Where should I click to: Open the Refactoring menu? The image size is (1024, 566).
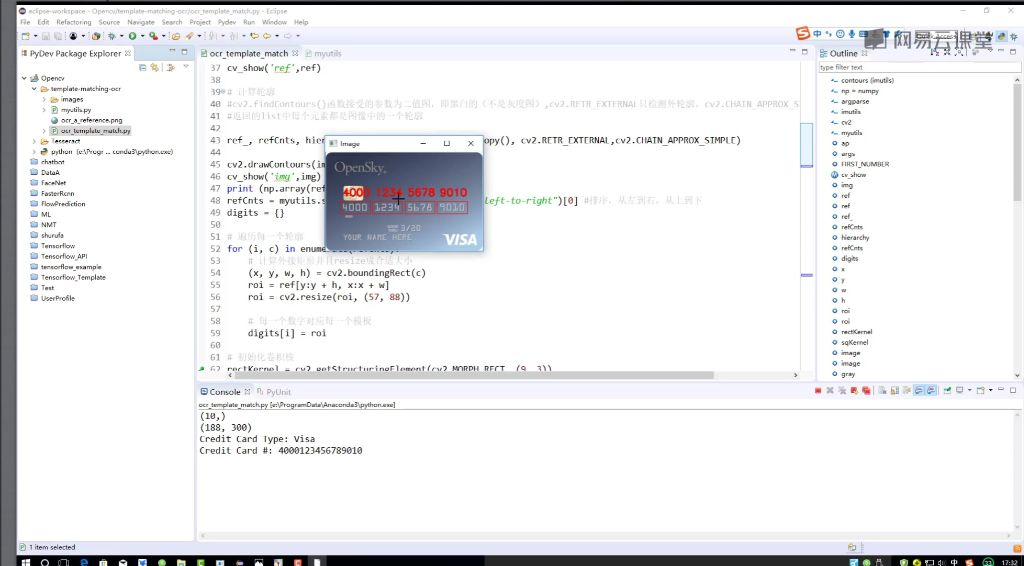pyautogui.click(x=73, y=22)
